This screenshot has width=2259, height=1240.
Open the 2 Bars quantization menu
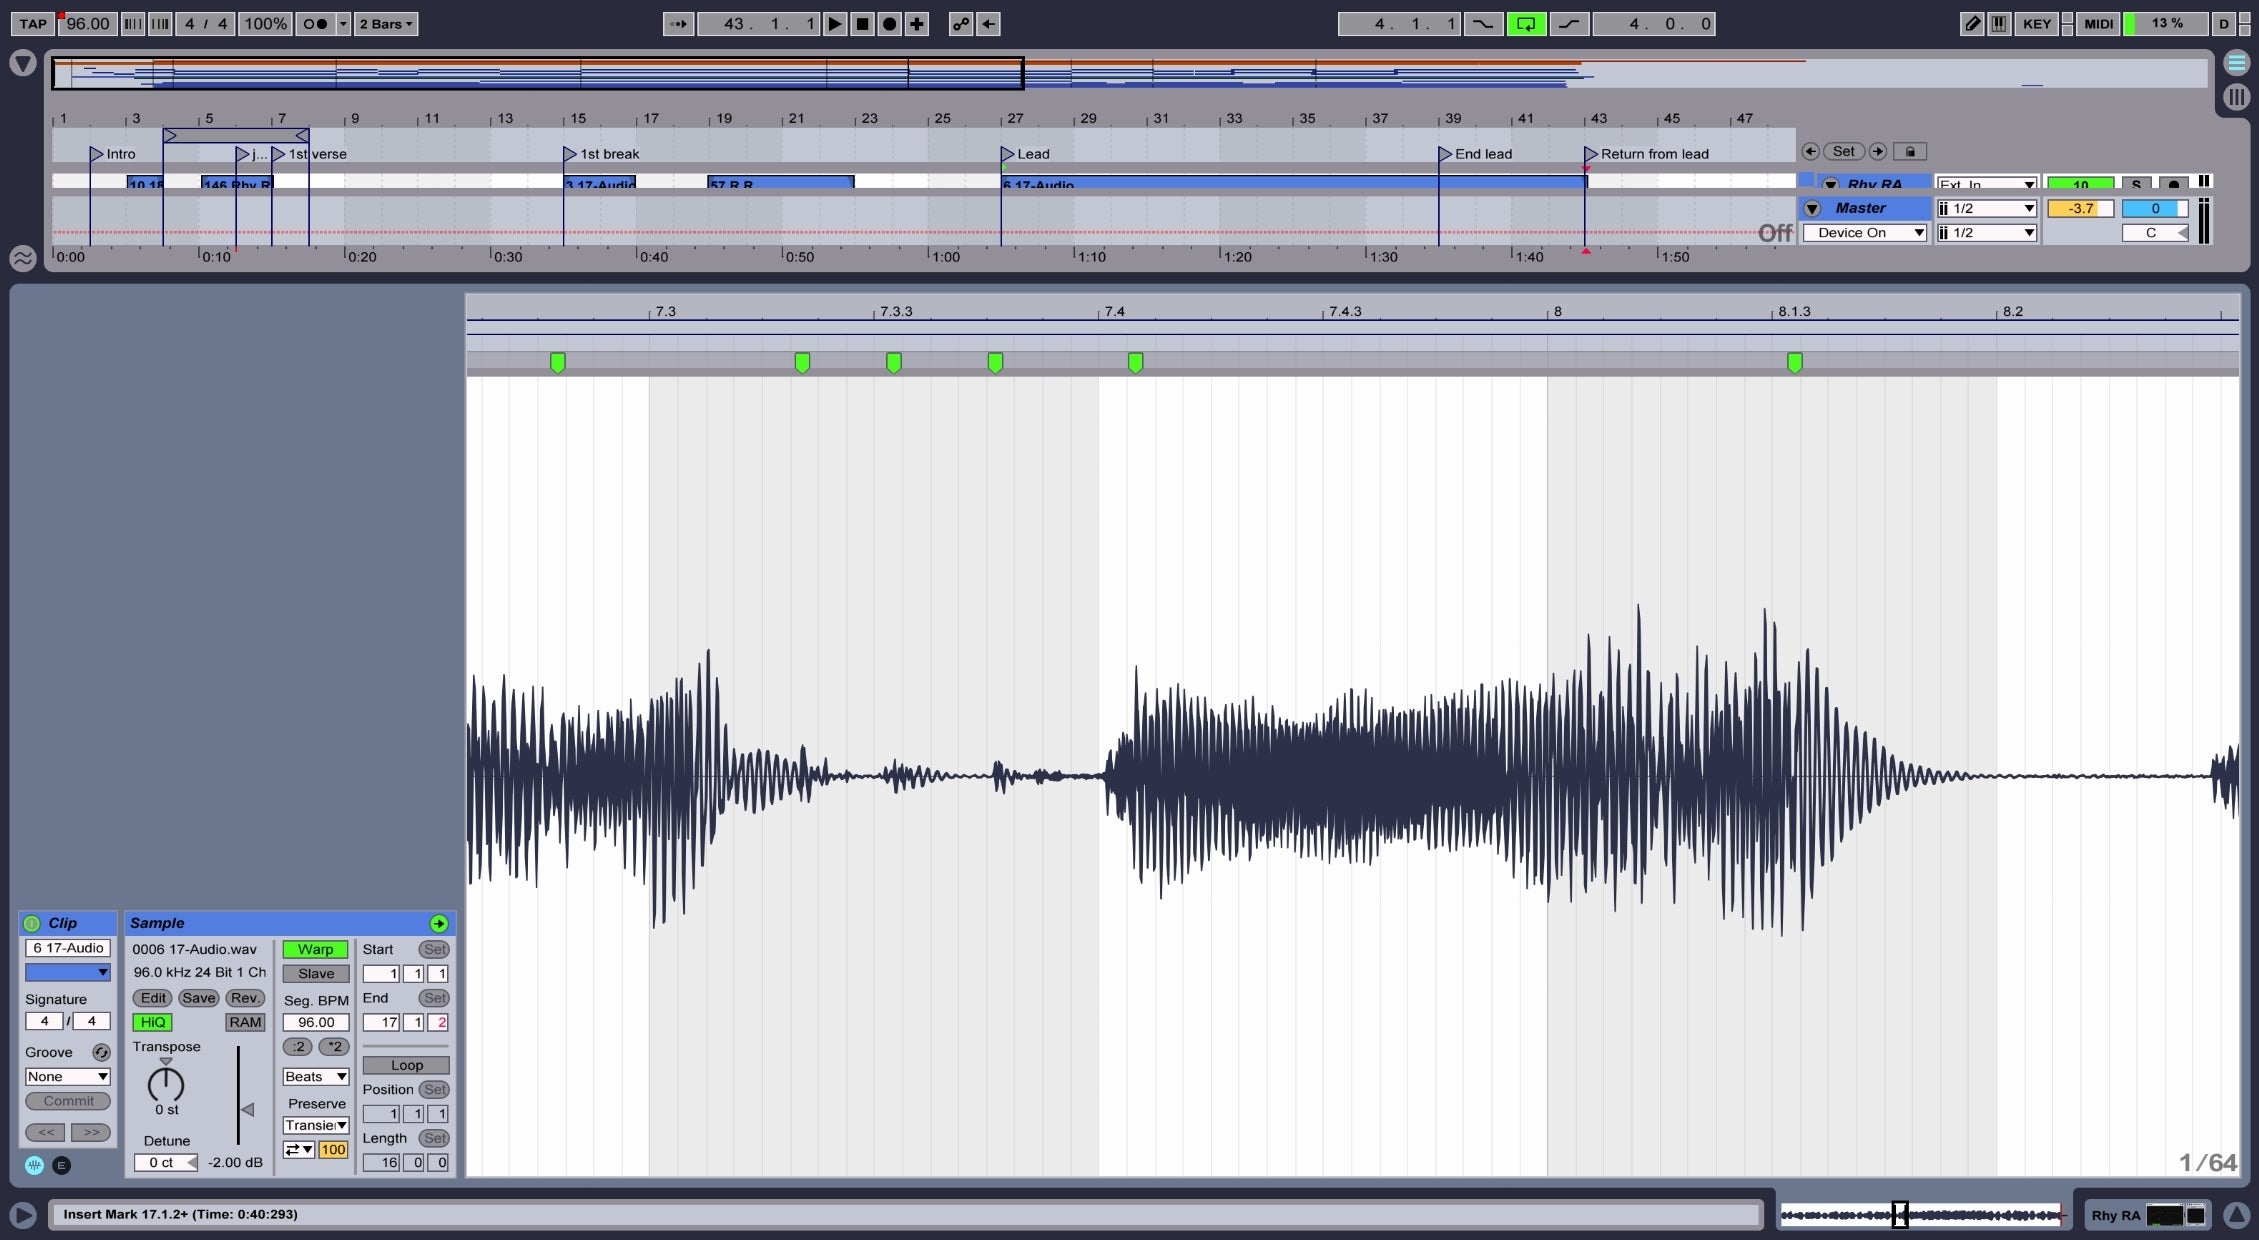click(x=387, y=24)
